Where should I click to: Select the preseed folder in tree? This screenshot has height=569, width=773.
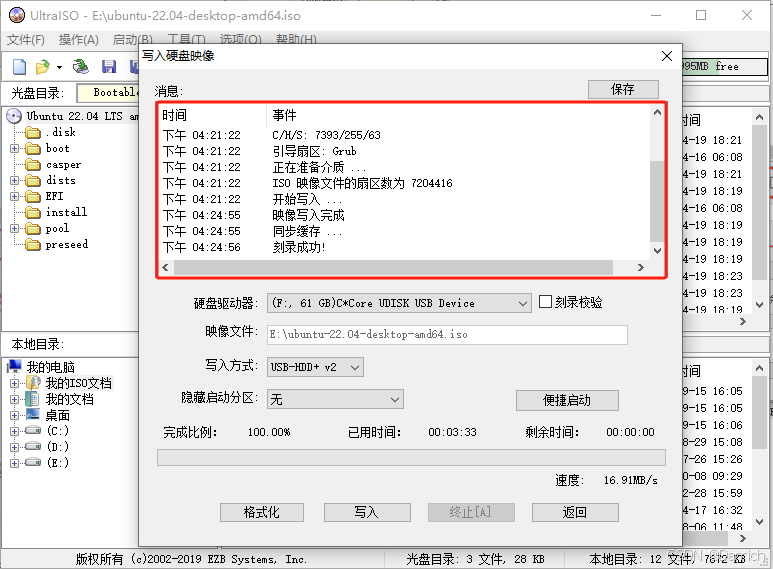[67, 245]
